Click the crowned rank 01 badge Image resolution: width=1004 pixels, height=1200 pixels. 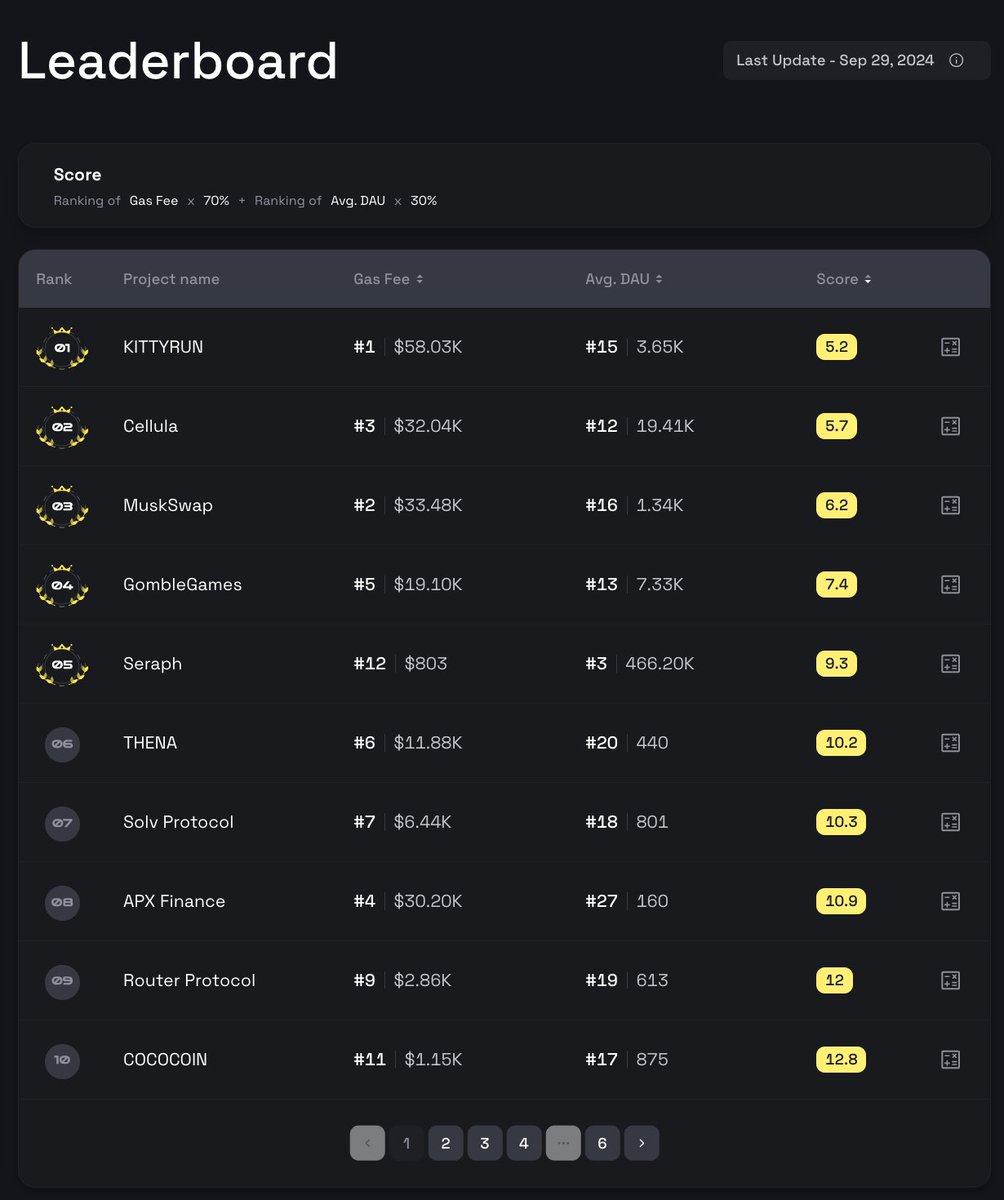tap(62, 347)
